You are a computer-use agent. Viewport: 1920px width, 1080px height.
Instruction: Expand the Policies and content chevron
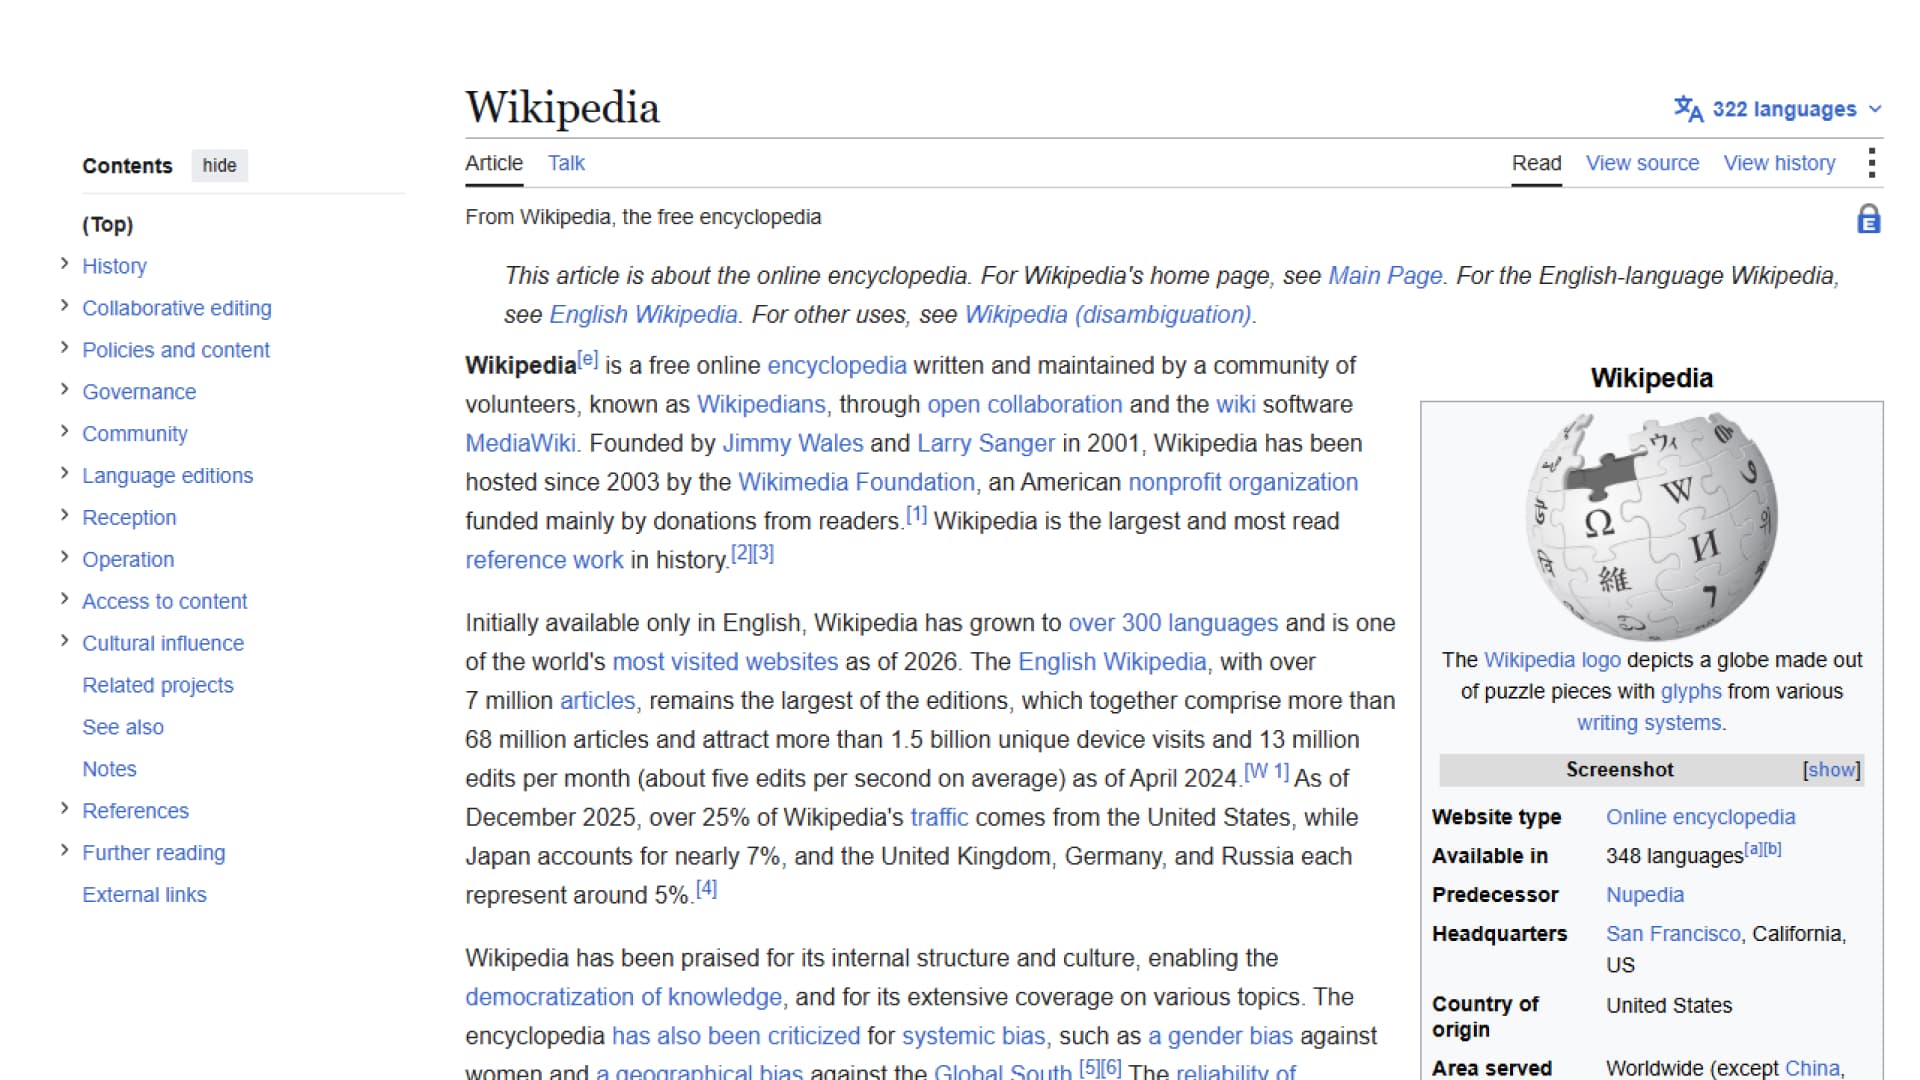[64, 348]
